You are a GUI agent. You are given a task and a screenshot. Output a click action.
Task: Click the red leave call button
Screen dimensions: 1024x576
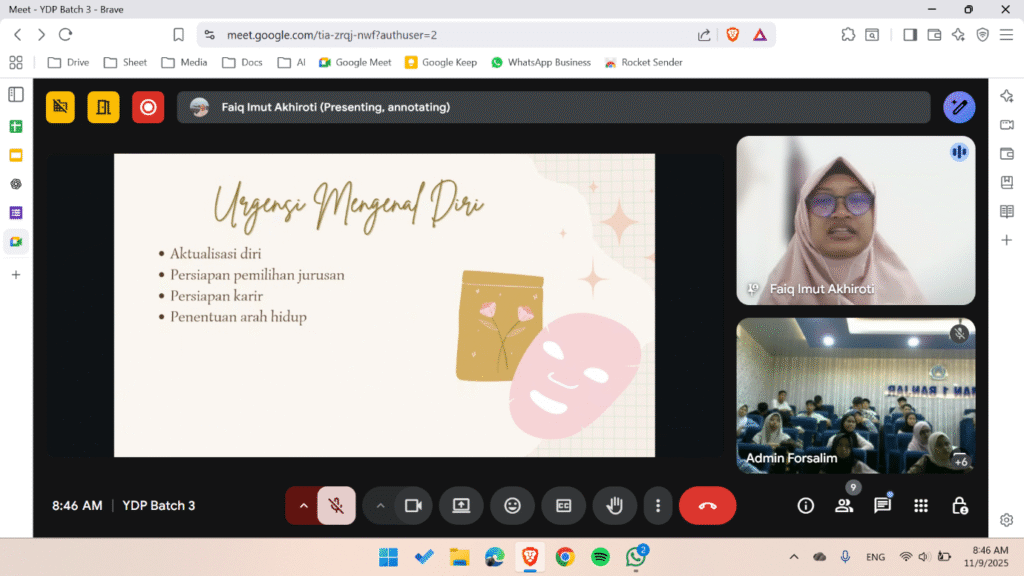pos(707,506)
